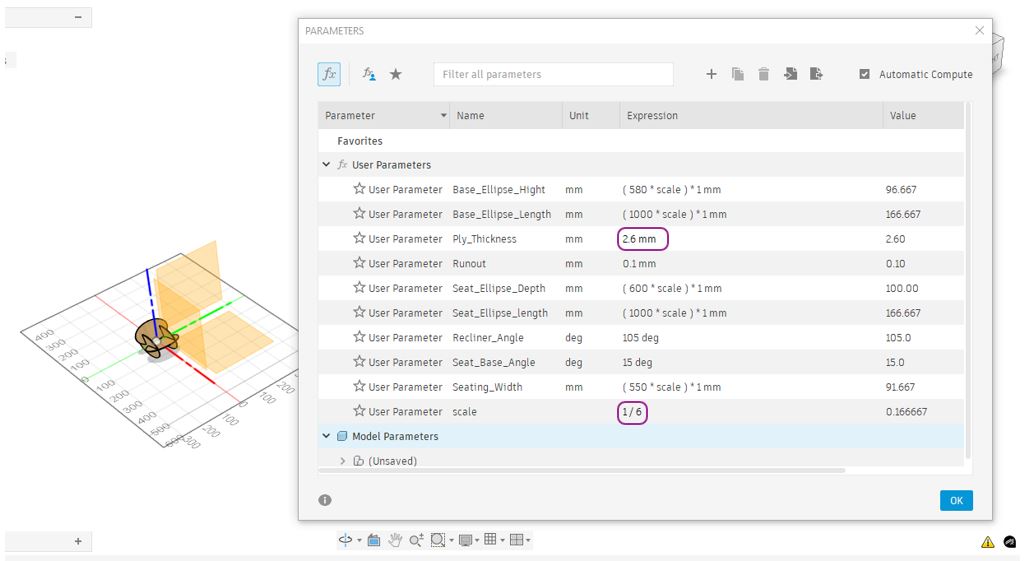Screen dimensions: 1024x561
Task: Click the (Unsaved) document icon
Action: click(x=359, y=461)
